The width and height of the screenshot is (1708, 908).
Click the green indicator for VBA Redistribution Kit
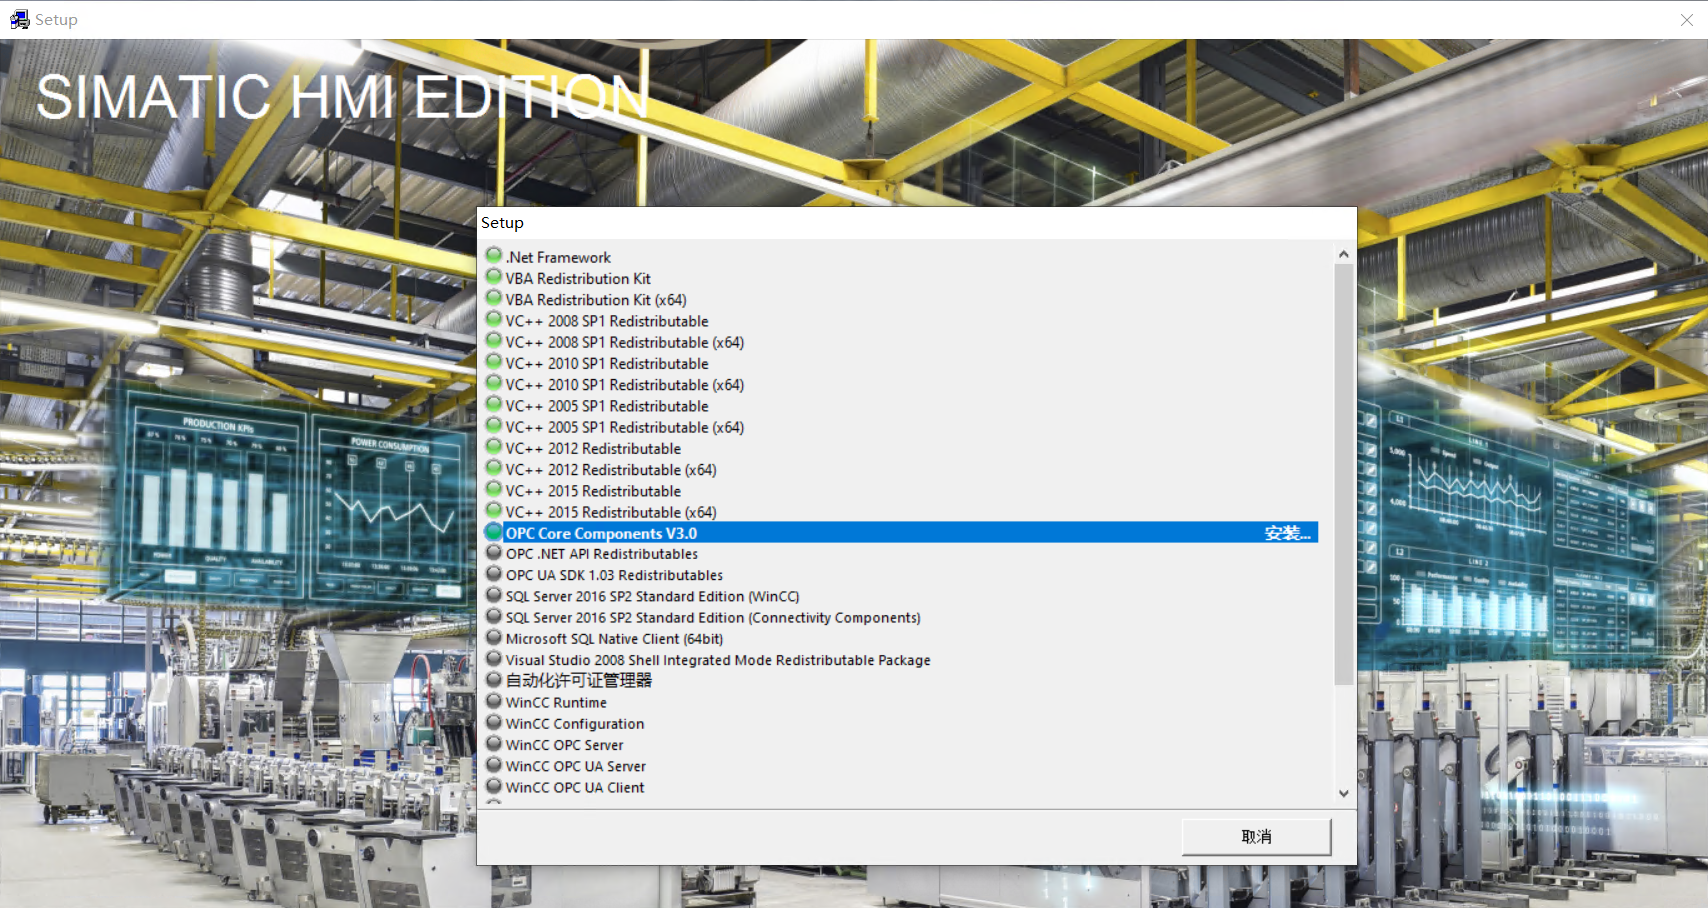[494, 276]
